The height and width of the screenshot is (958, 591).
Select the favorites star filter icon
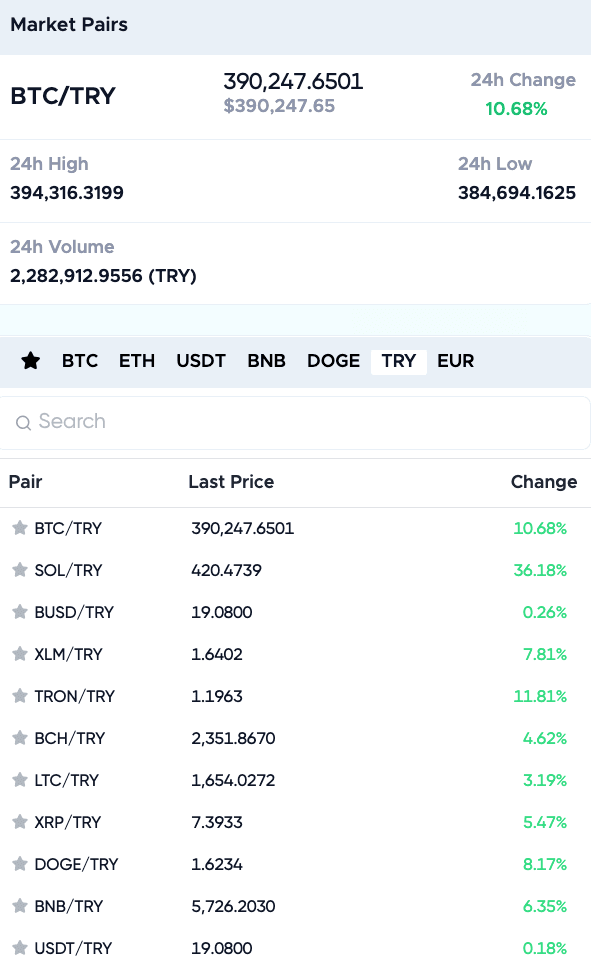coord(31,361)
